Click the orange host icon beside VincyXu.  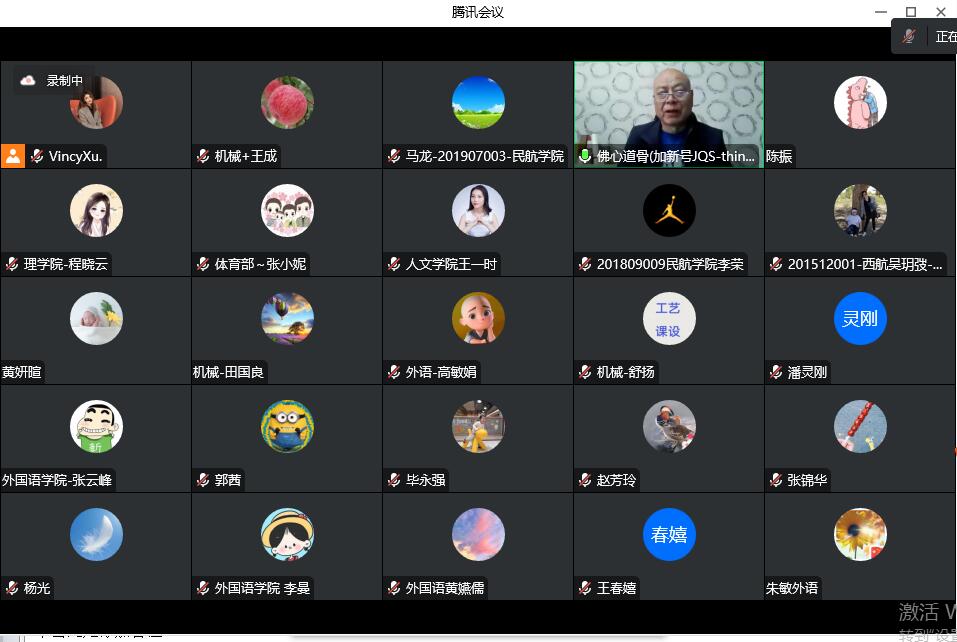pos(13,156)
